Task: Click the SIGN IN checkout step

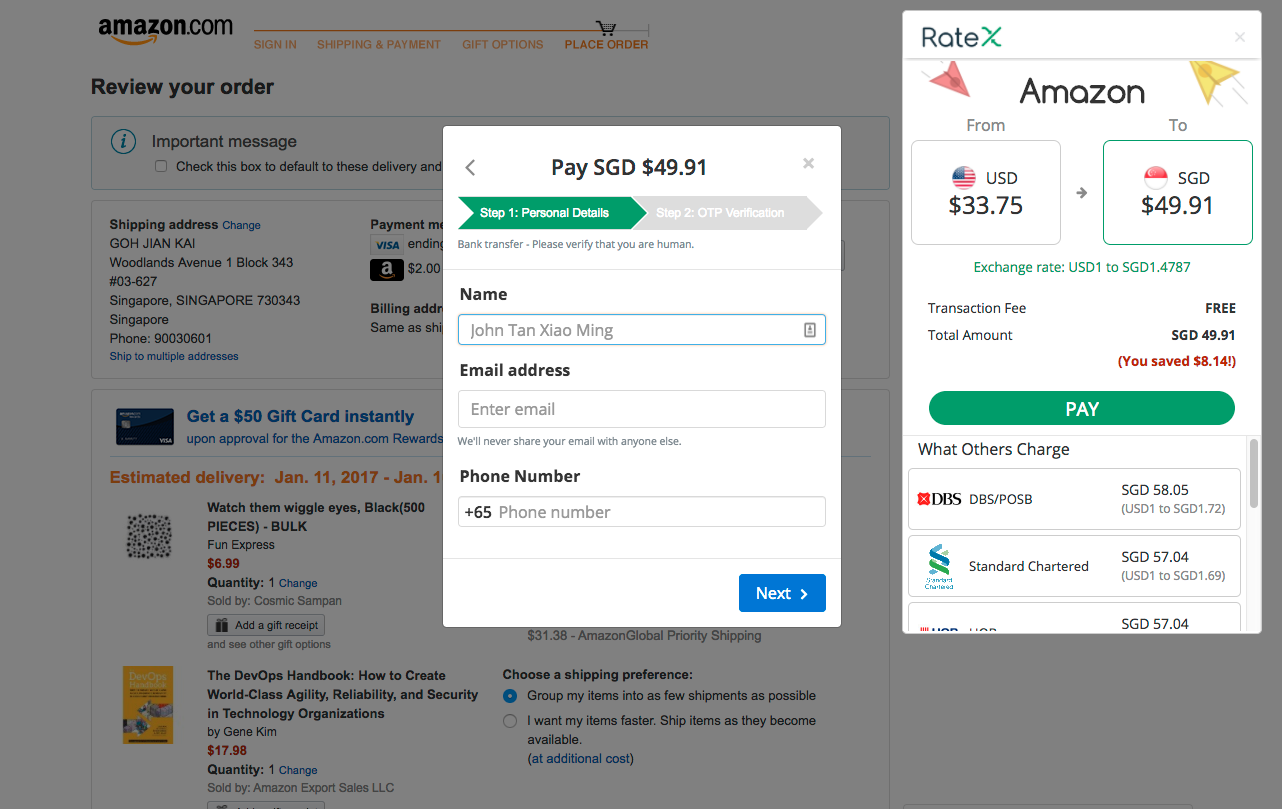Action: click(x=275, y=44)
